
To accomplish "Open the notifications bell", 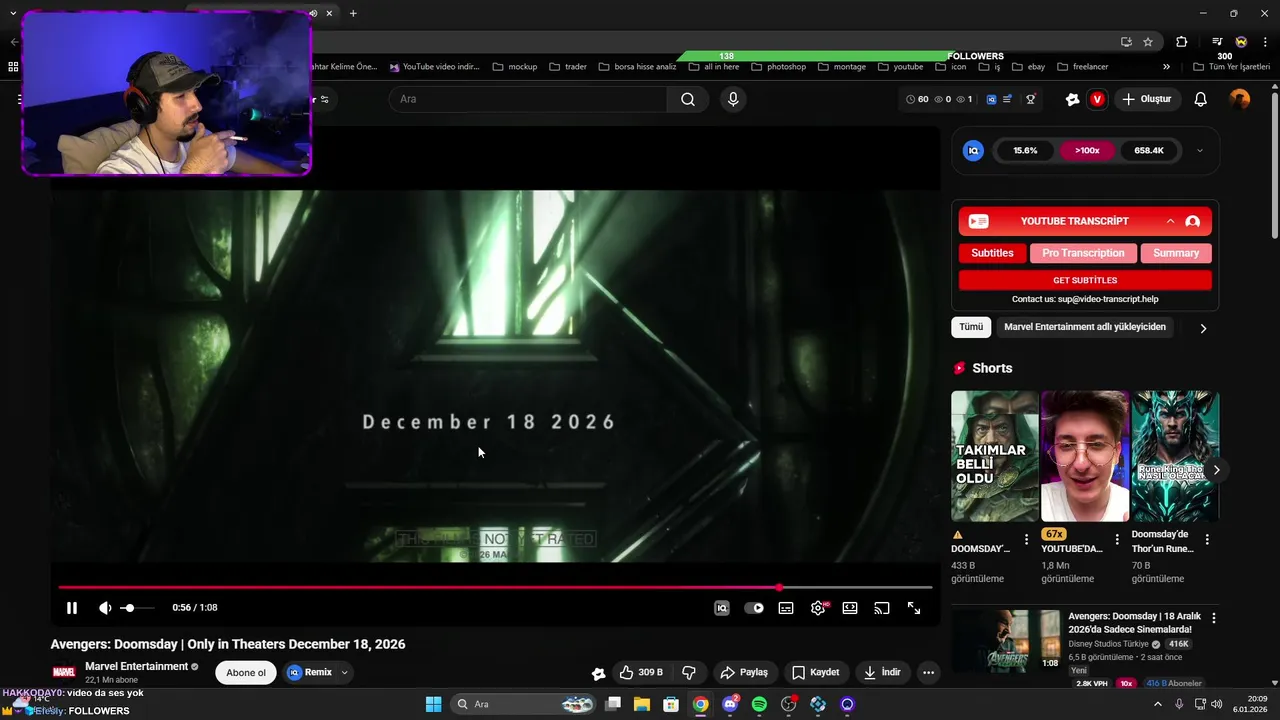I will pyautogui.click(x=1201, y=99).
